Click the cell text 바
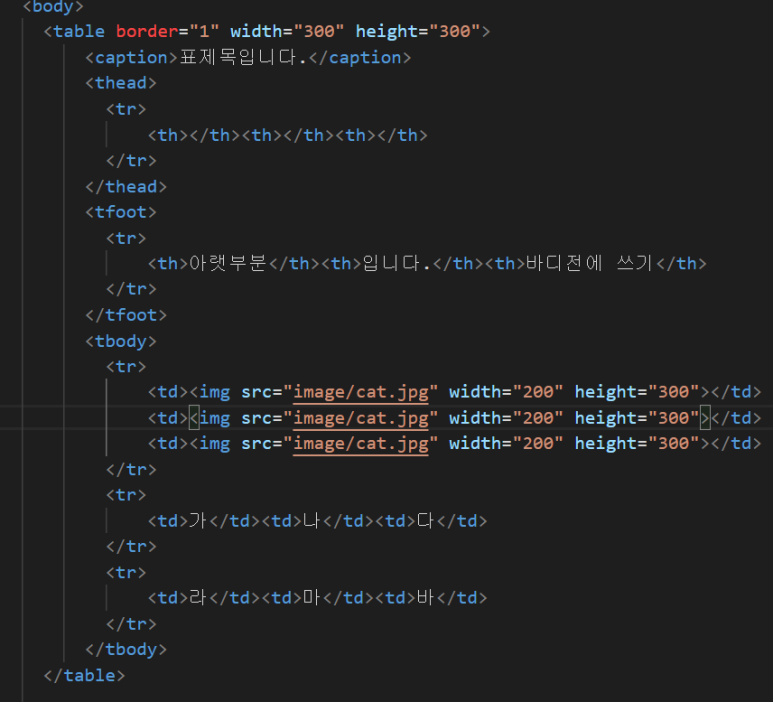The width and height of the screenshot is (773, 702). (x=425, y=598)
